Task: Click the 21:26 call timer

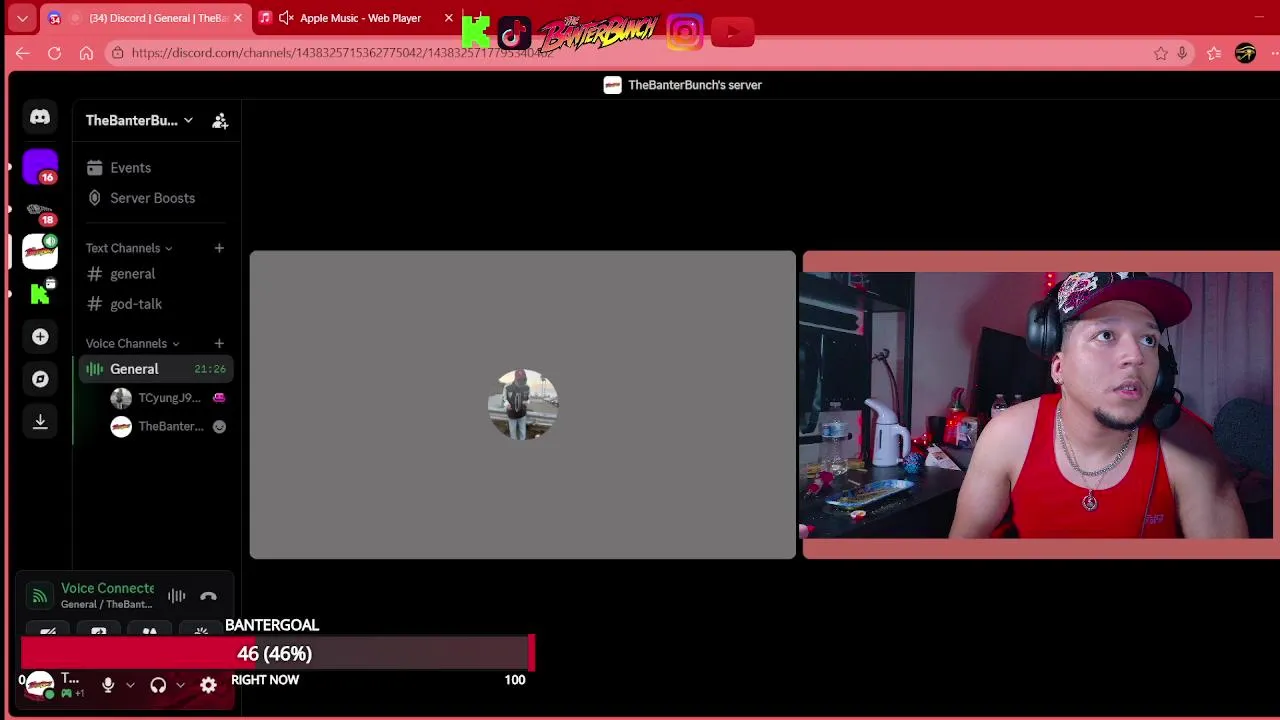Action: tap(210, 369)
